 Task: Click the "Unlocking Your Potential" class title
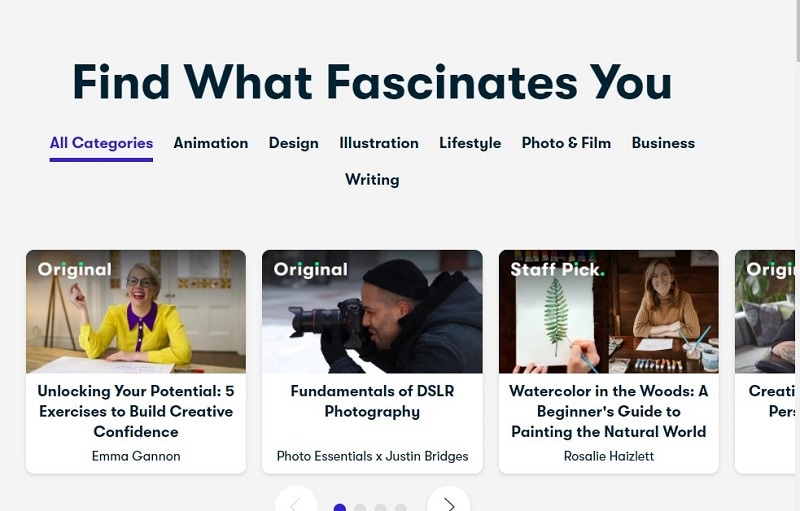[x=136, y=411]
